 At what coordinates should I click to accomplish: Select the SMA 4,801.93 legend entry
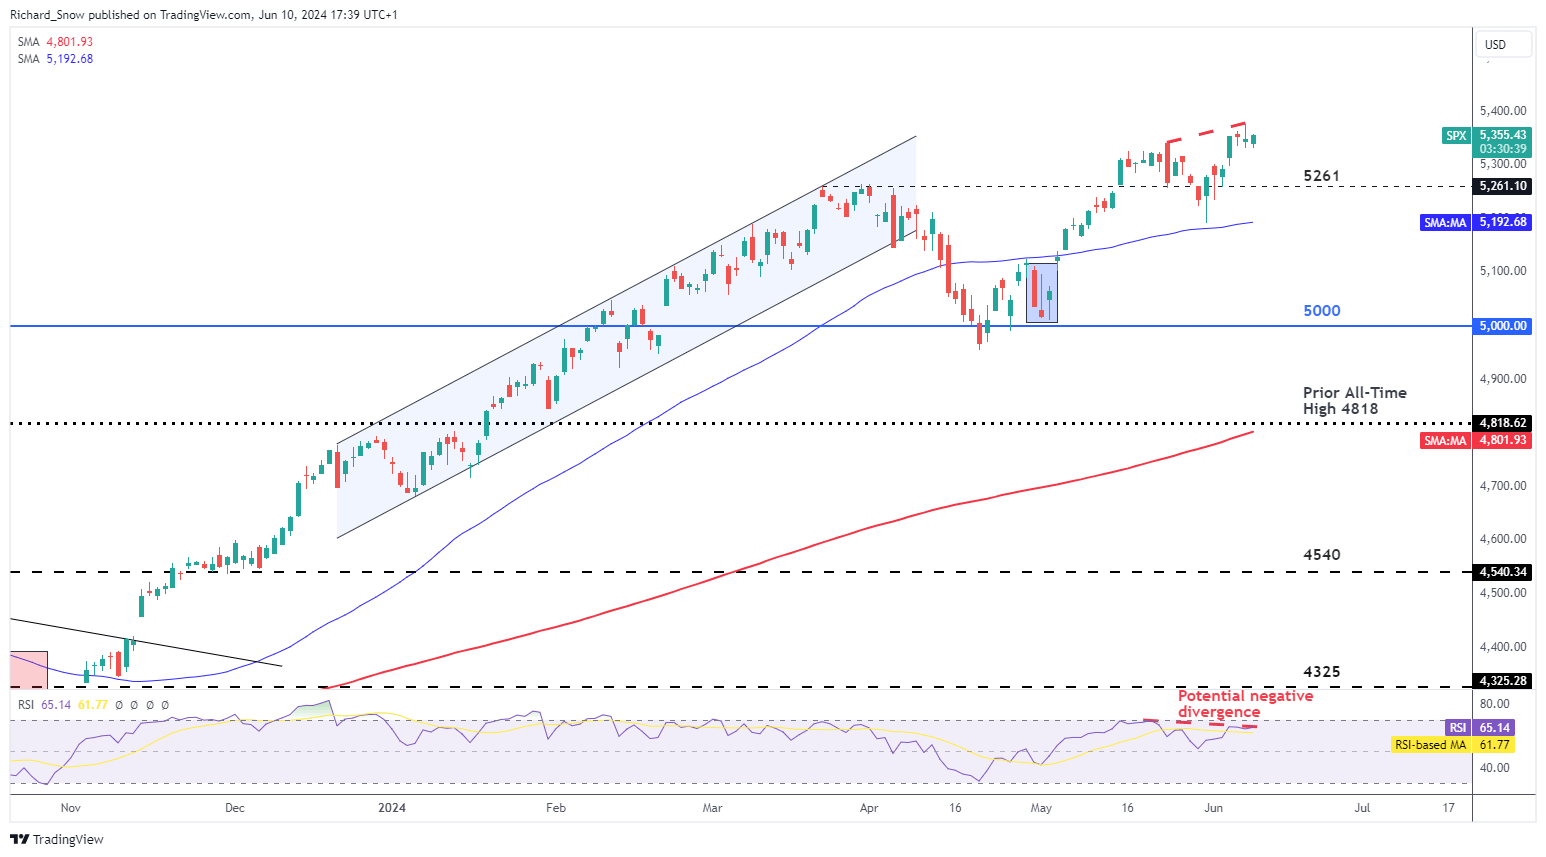pos(55,42)
